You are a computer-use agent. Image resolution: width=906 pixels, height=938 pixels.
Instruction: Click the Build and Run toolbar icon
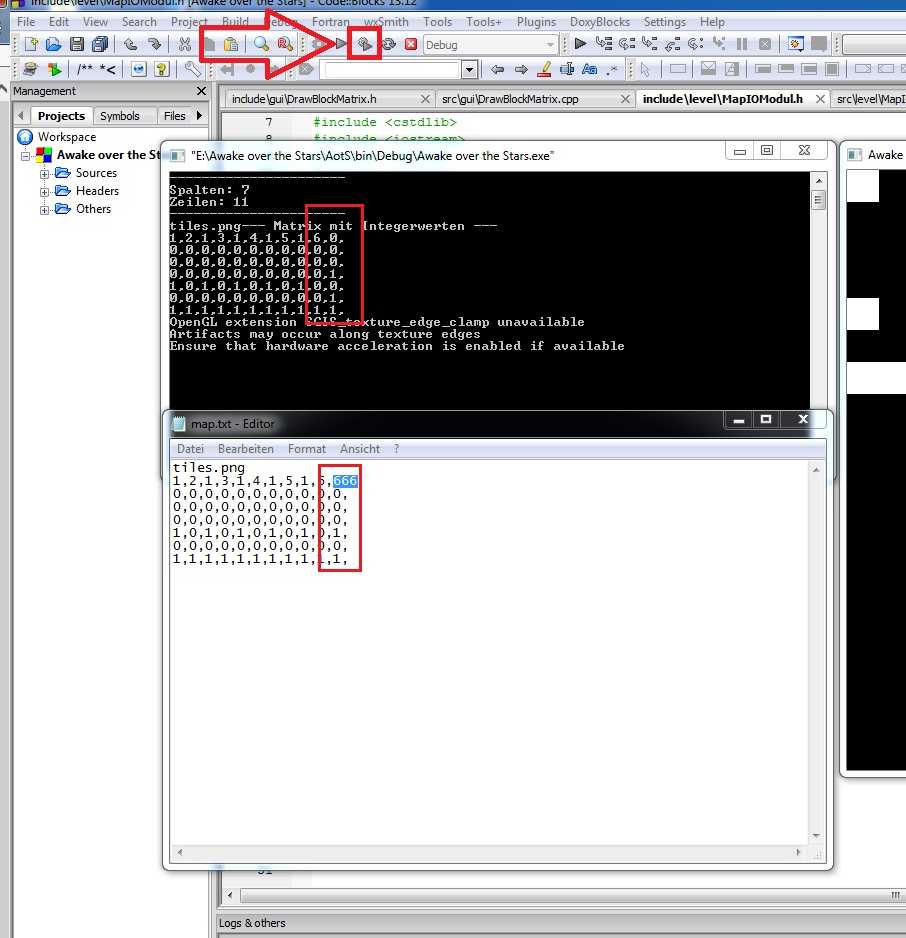tap(366, 44)
